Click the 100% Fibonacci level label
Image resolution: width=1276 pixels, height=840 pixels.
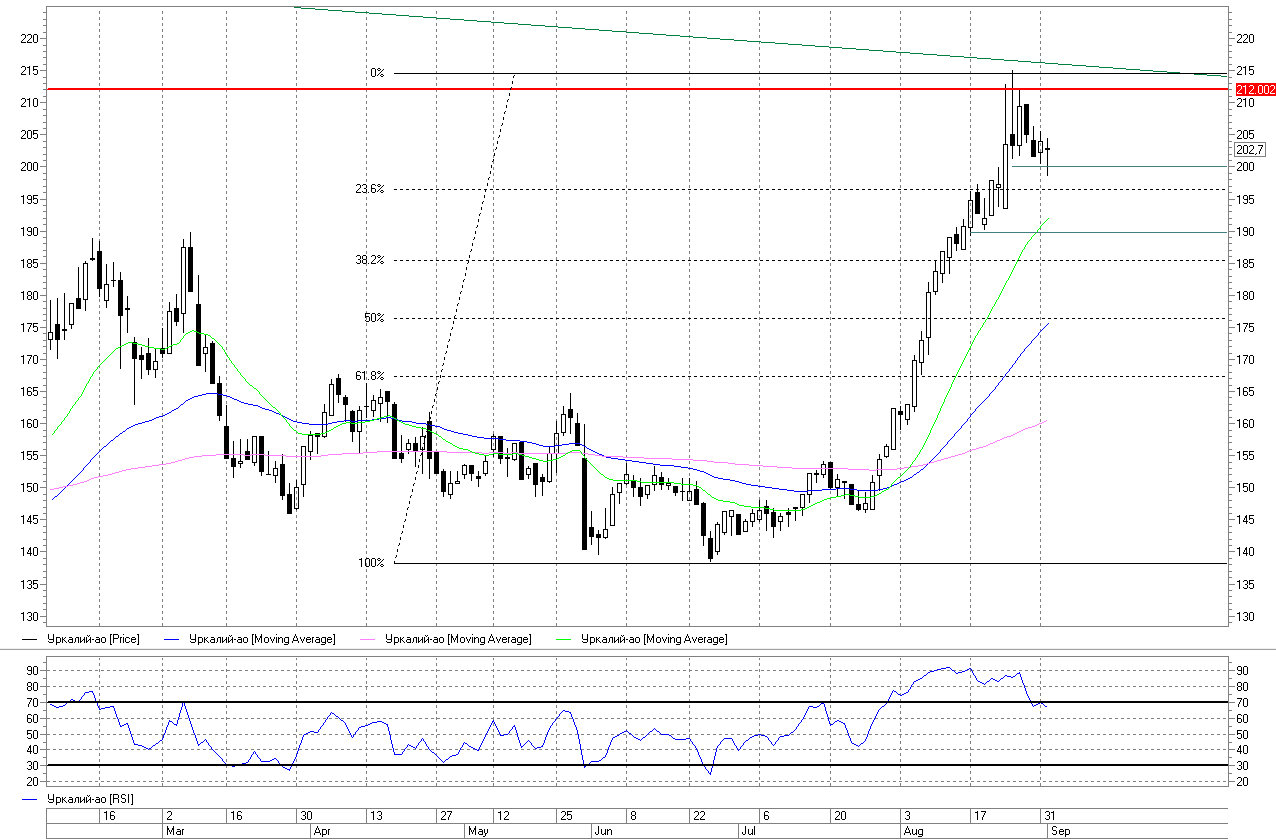[x=371, y=563]
